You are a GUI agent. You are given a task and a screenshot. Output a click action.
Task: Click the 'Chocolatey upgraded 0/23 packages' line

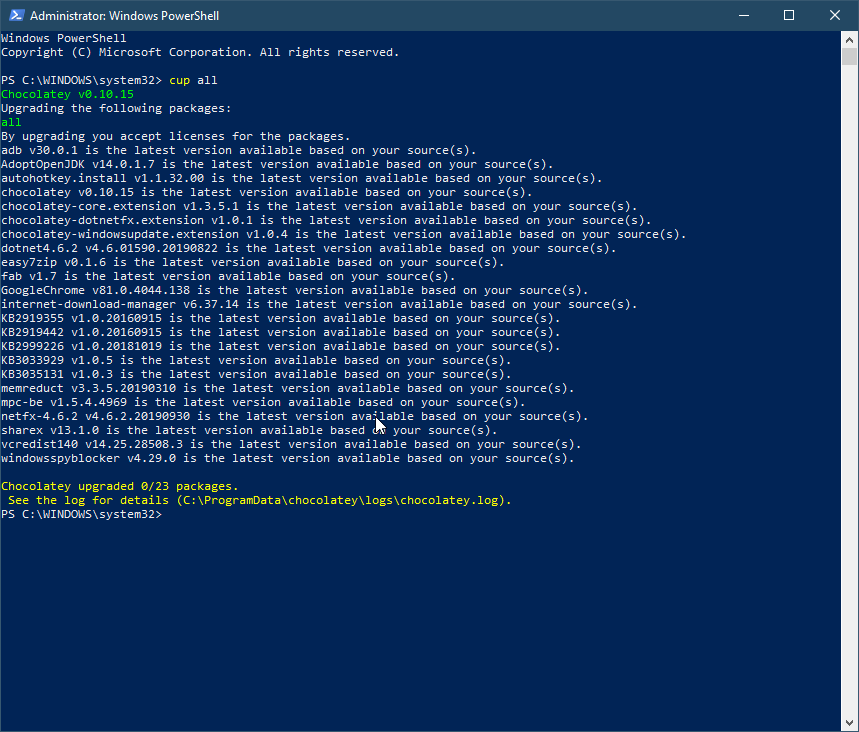(x=119, y=486)
